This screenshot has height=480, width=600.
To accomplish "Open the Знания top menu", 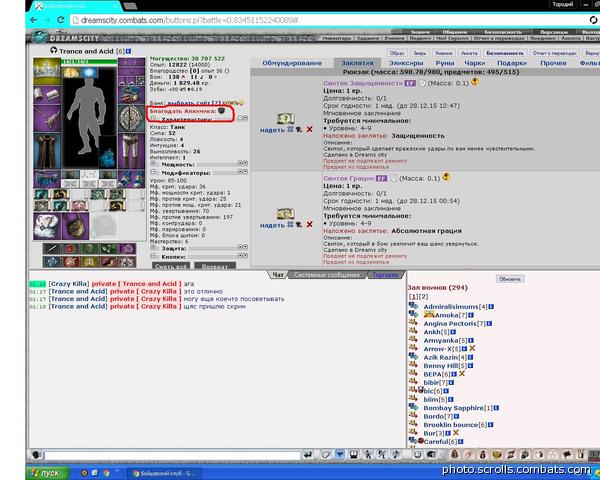I will (420, 32).
